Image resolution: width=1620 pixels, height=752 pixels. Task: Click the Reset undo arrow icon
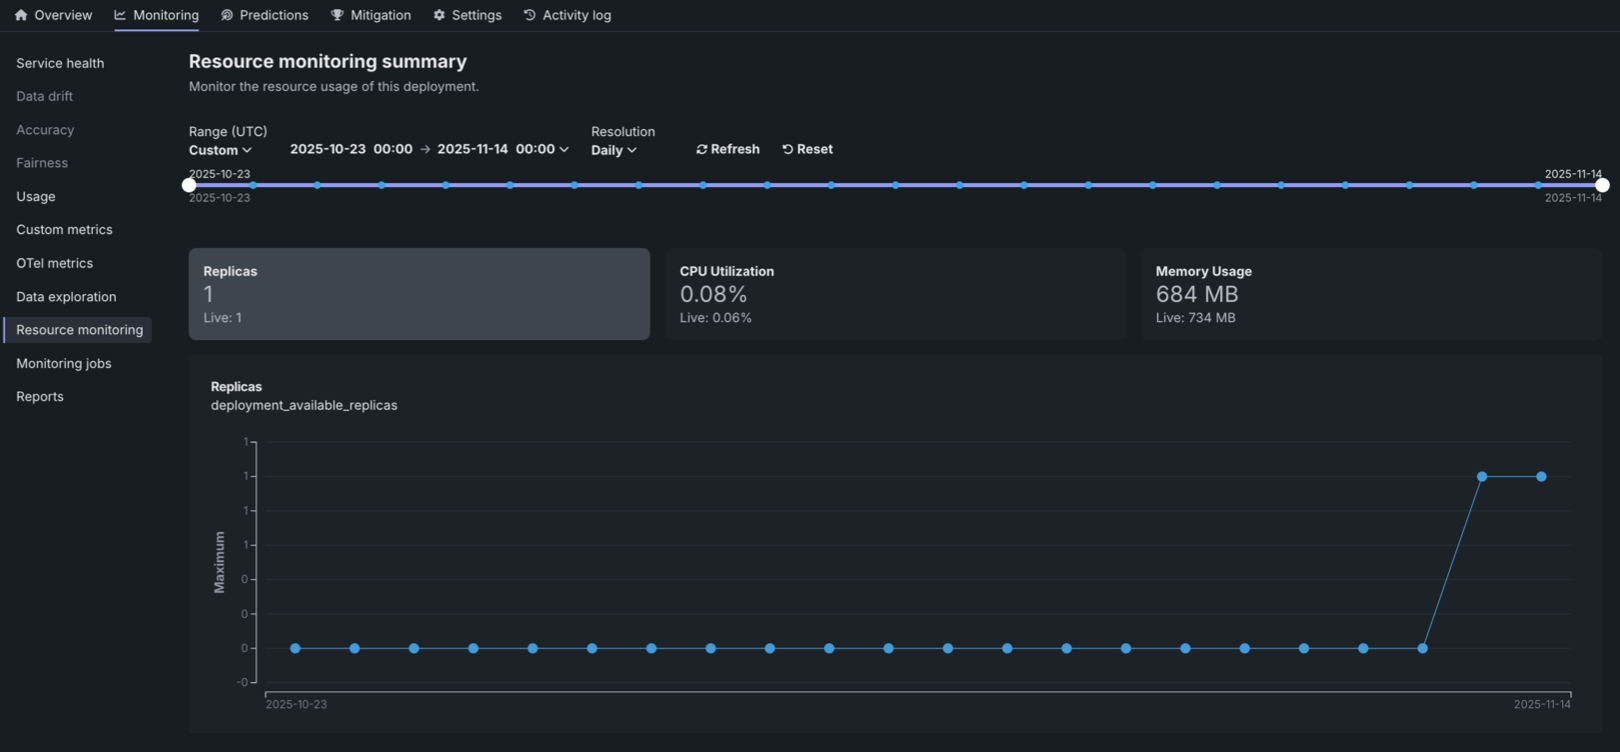(x=788, y=149)
